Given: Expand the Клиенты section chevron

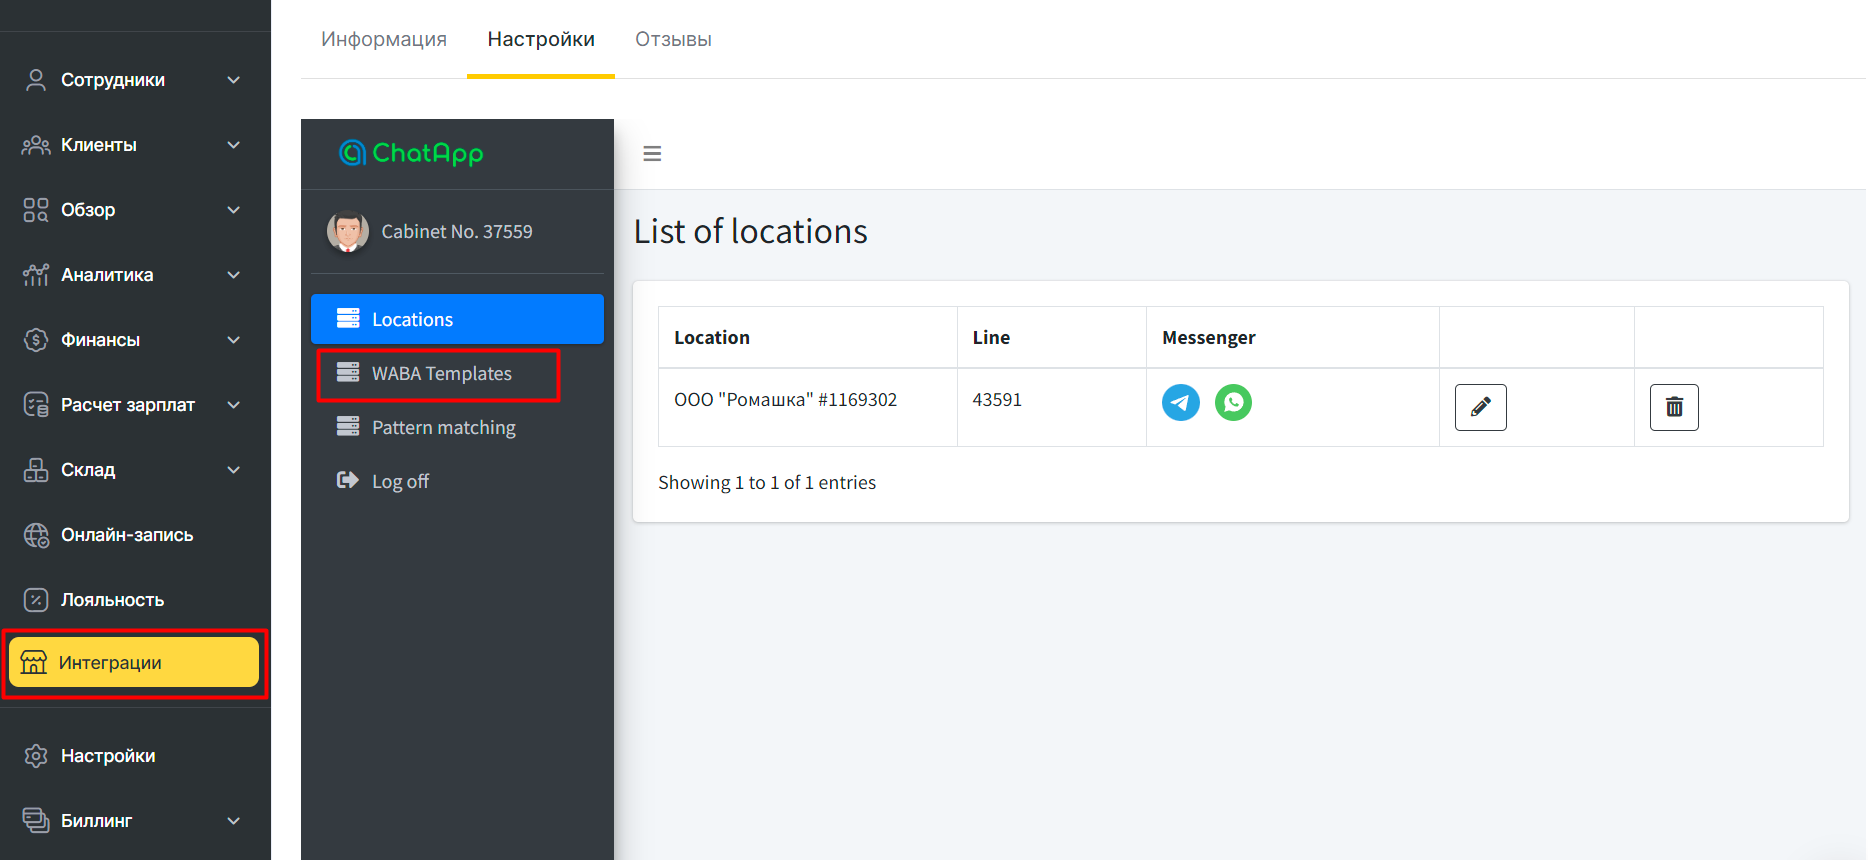Looking at the screenshot, I should [x=233, y=145].
